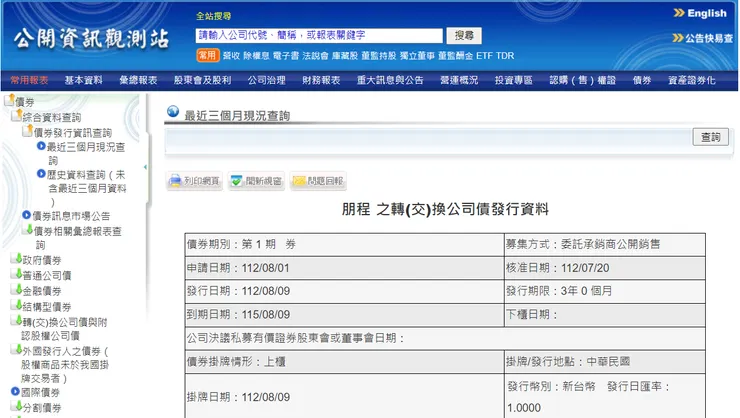Click the 公開資訊觀測站 site logo
Image resolution: width=740 pixels, height=418 pixels.
pos(91,39)
